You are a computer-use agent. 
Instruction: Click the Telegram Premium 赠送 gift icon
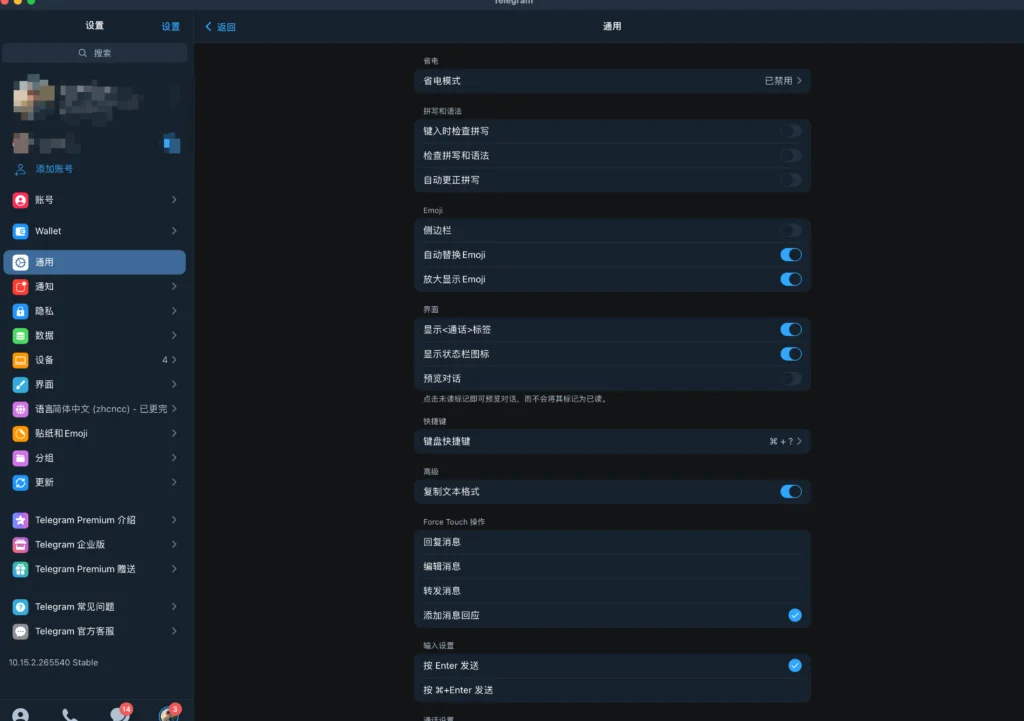(20, 569)
